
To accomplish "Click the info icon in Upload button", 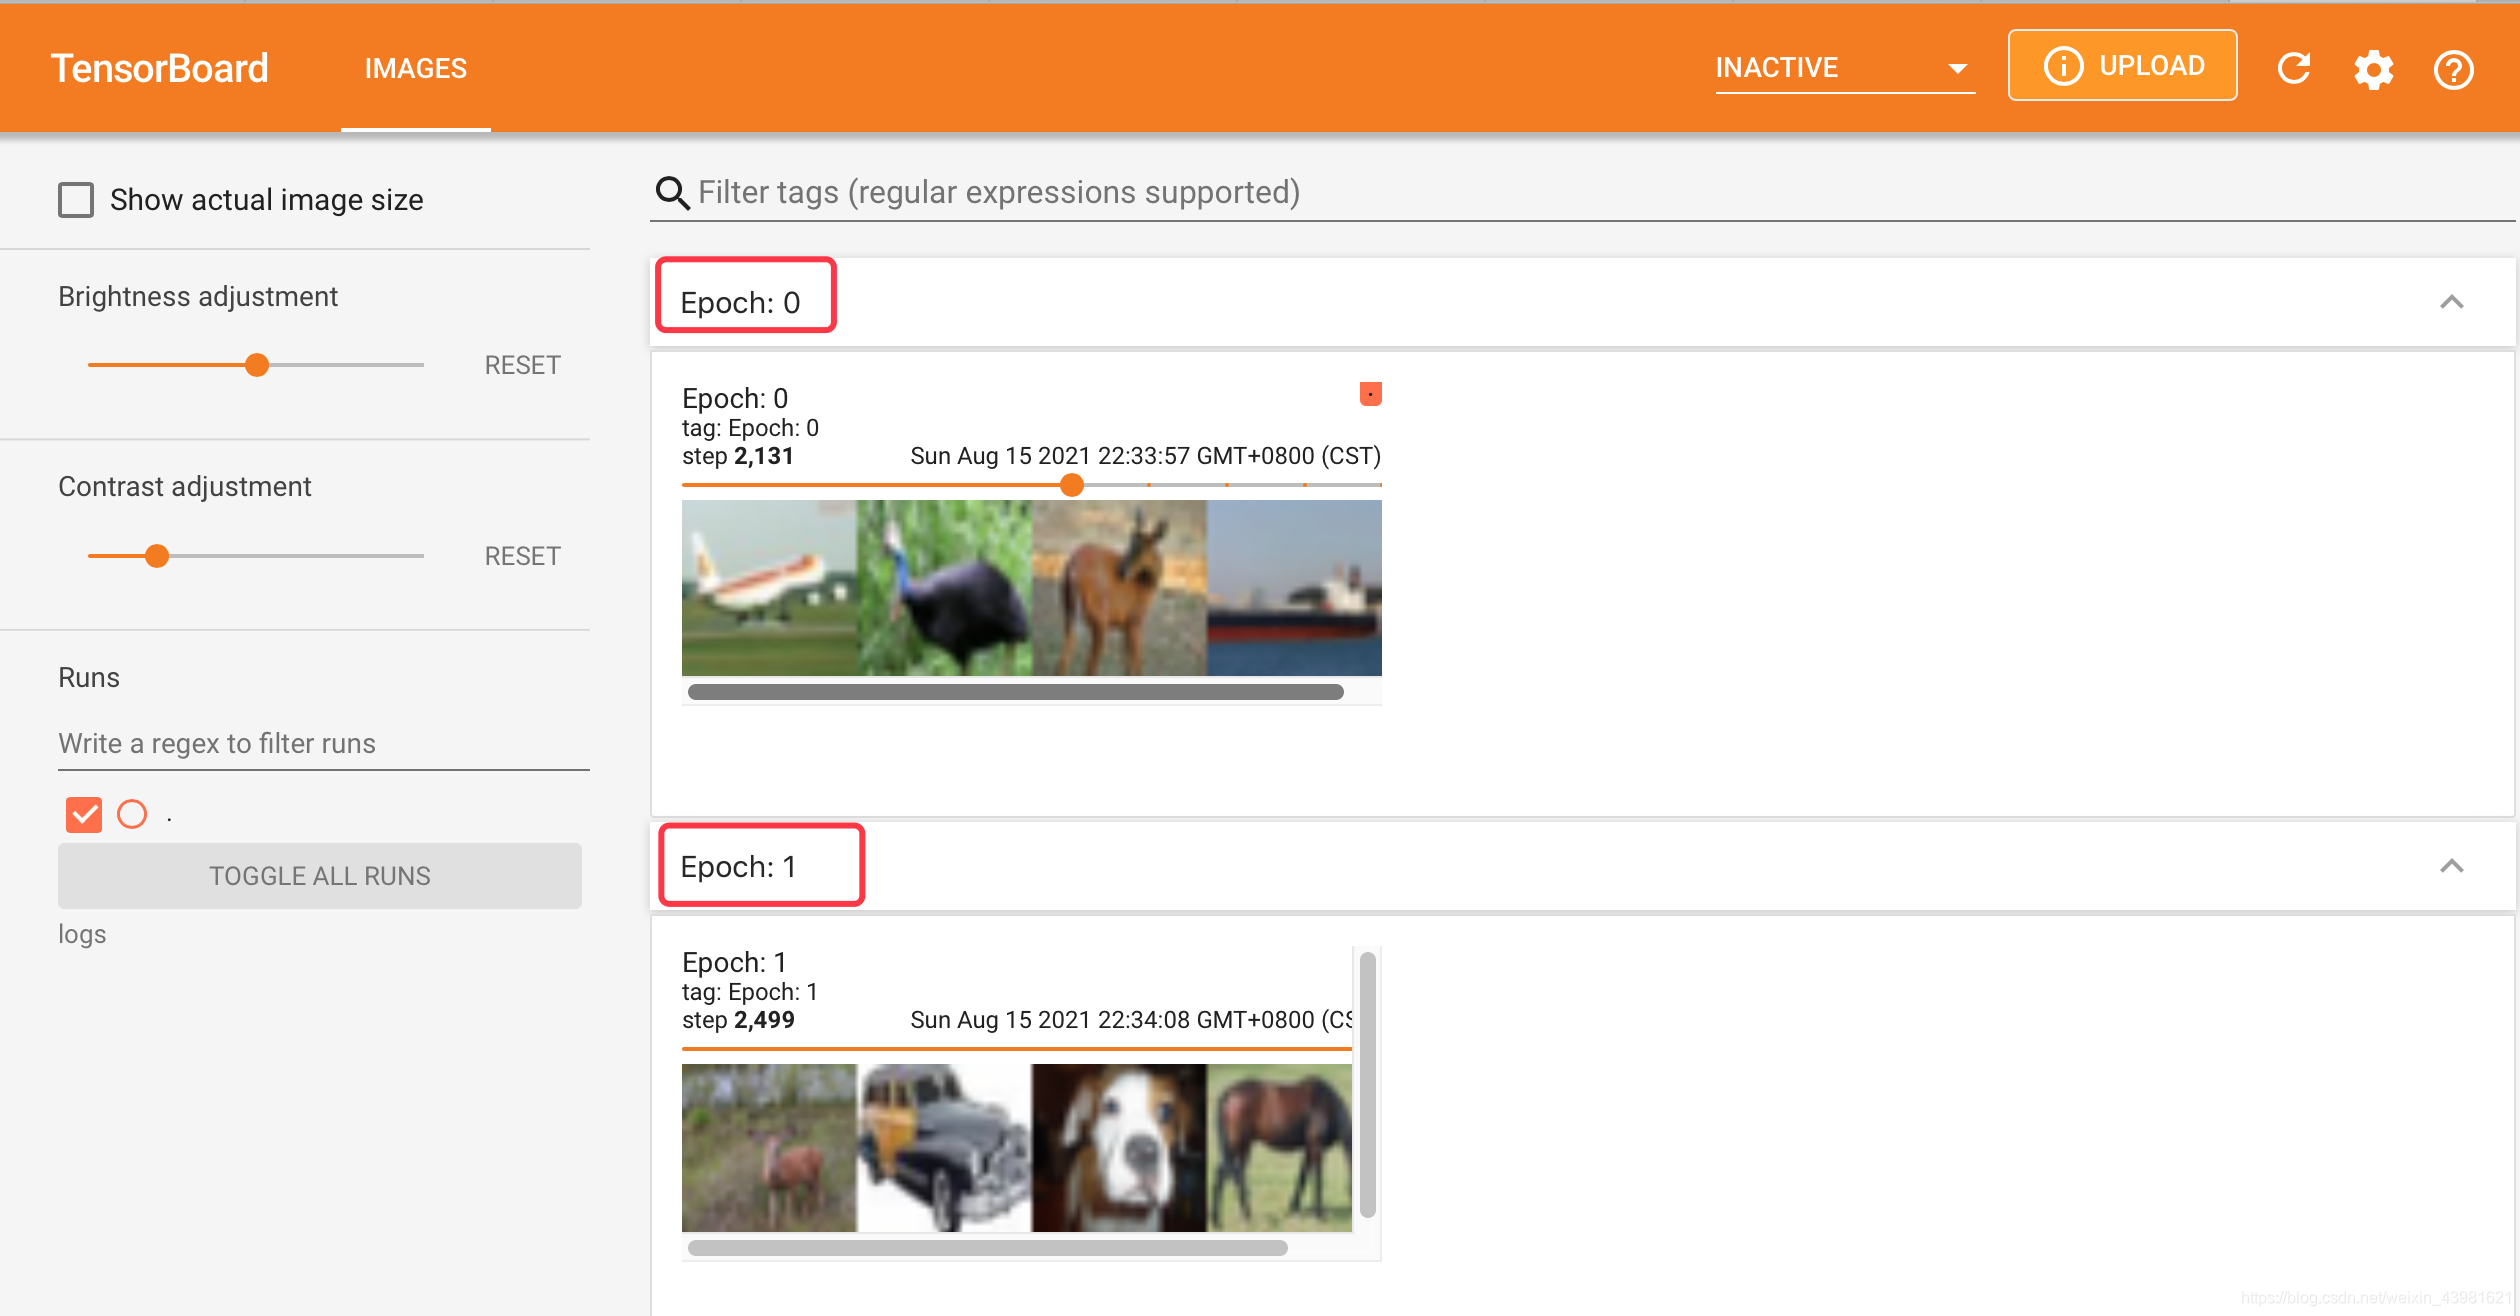I will click(x=2062, y=66).
